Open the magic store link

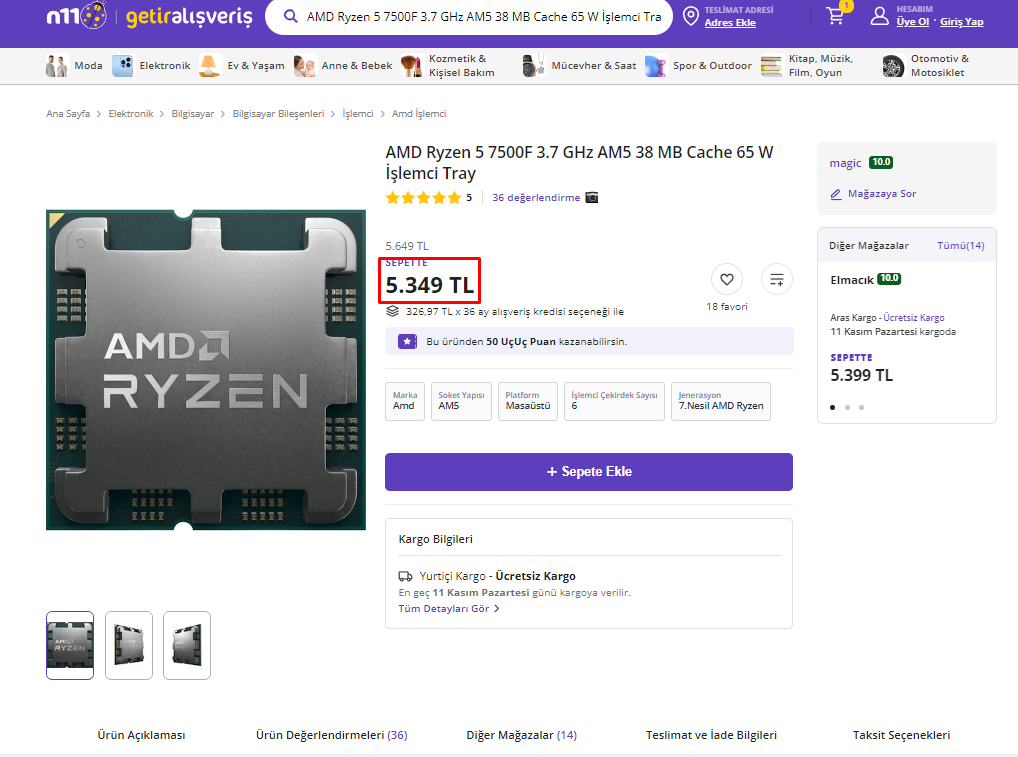point(845,163)
